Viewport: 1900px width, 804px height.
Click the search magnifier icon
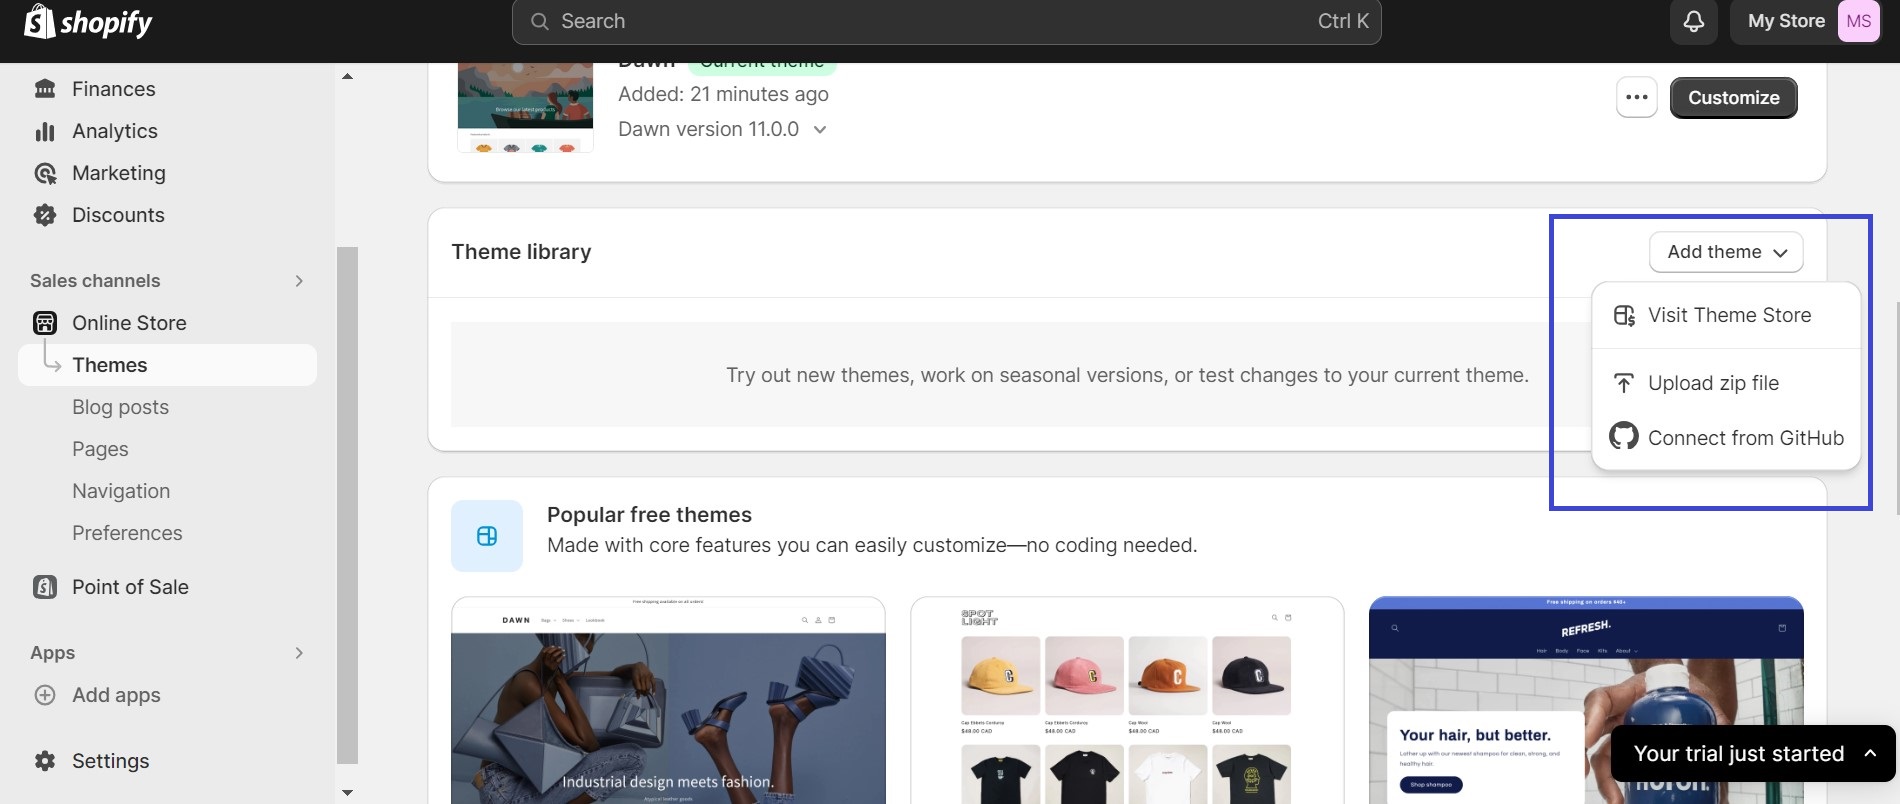click(539, 21)
